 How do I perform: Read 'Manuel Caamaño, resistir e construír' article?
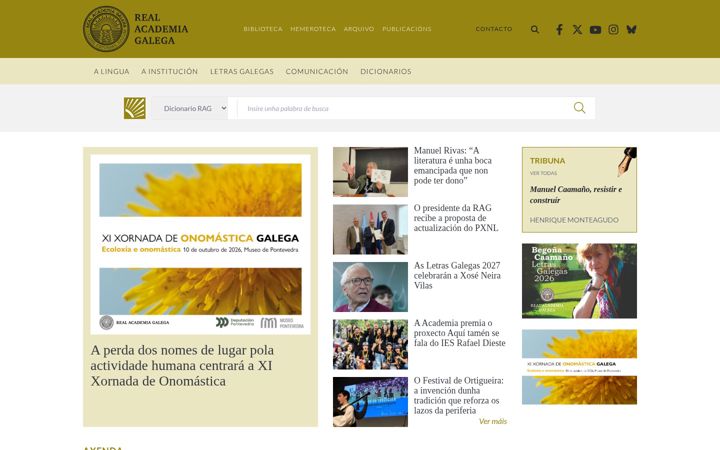(x=576, y=195)
